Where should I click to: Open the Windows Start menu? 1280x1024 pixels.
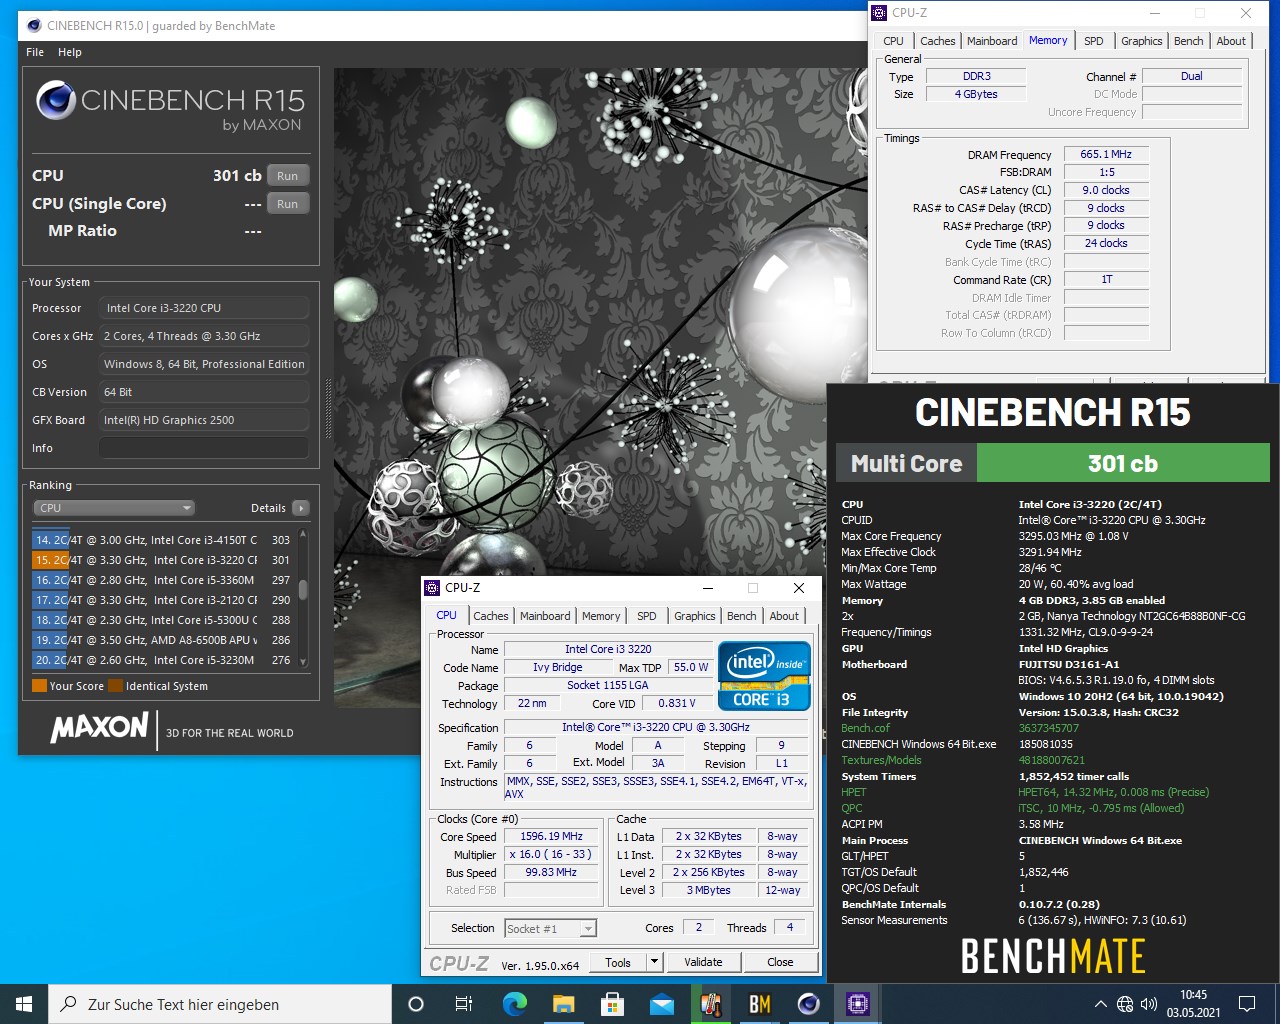tap(24, 1004)
